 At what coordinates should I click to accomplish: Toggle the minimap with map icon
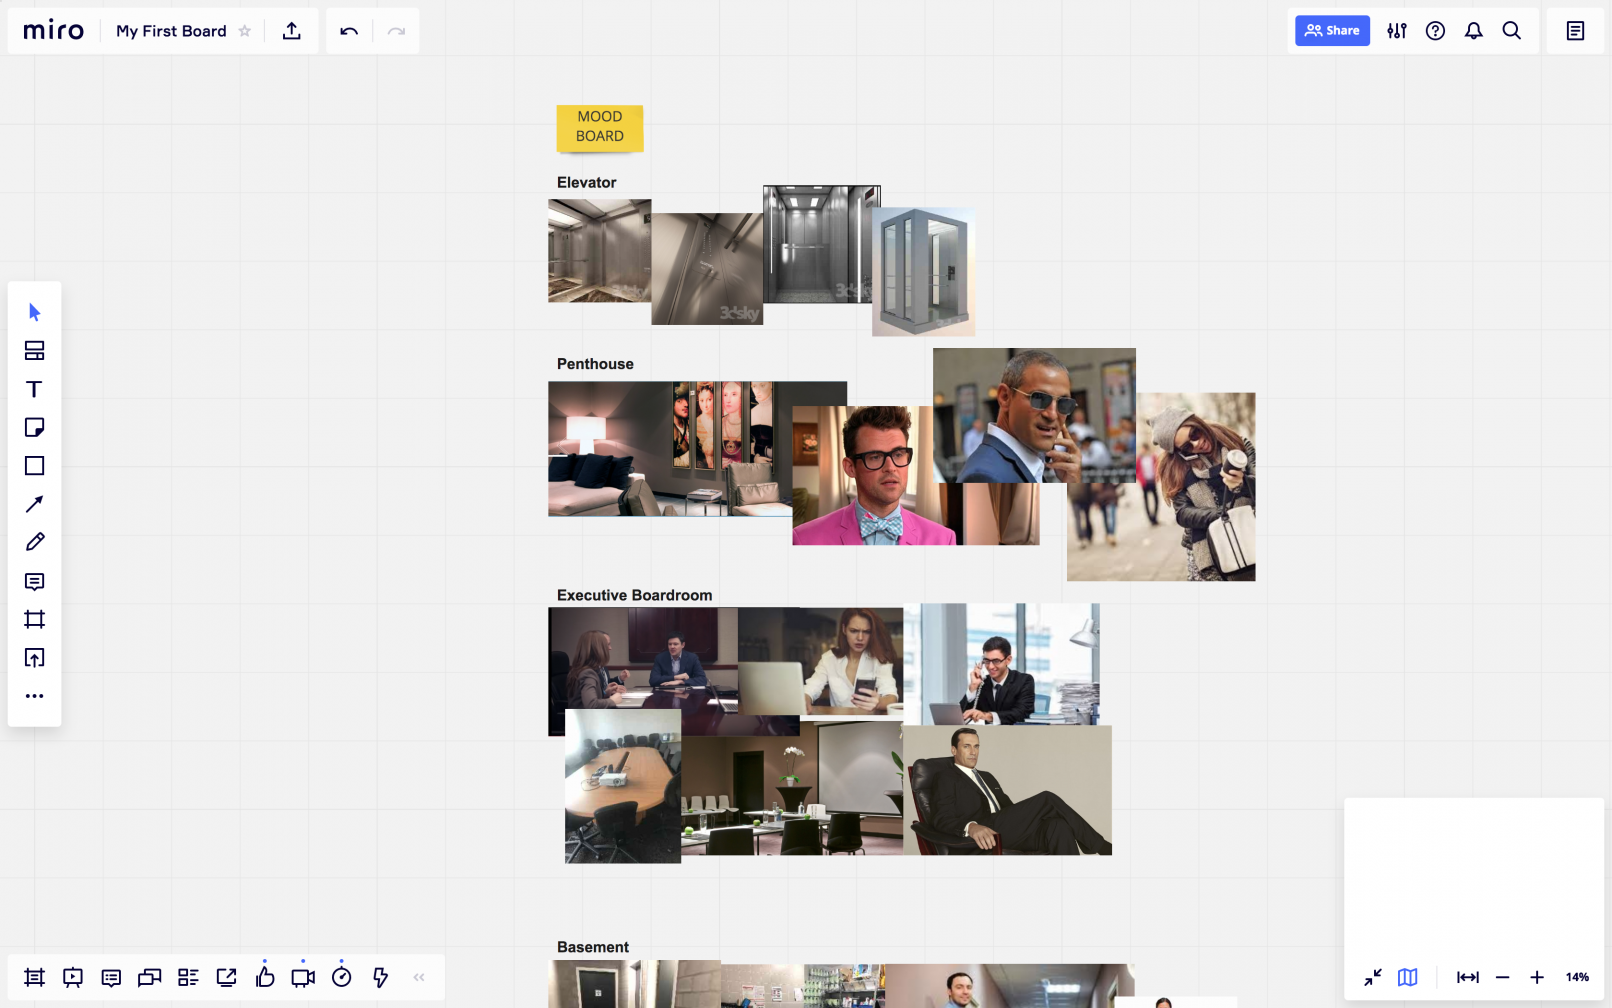pyautogui.click(x=1407, y=977)
